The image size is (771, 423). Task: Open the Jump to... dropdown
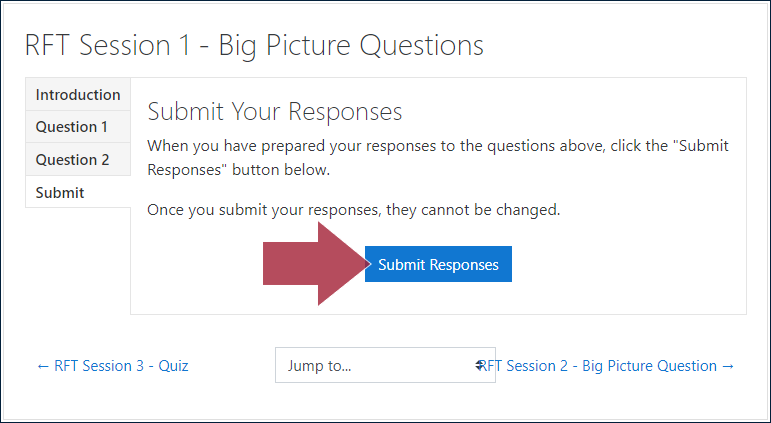click(385, 365)
